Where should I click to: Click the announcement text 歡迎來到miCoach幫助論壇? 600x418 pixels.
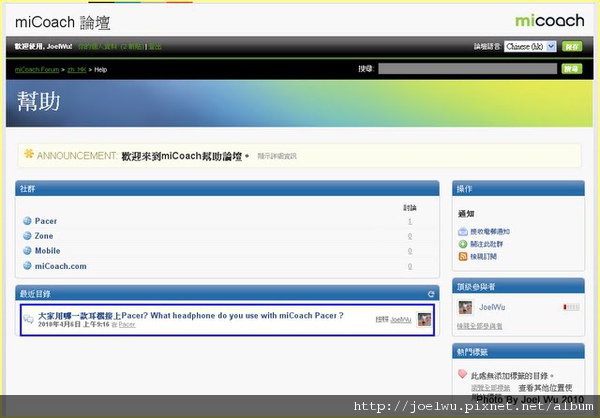(185, 156)
